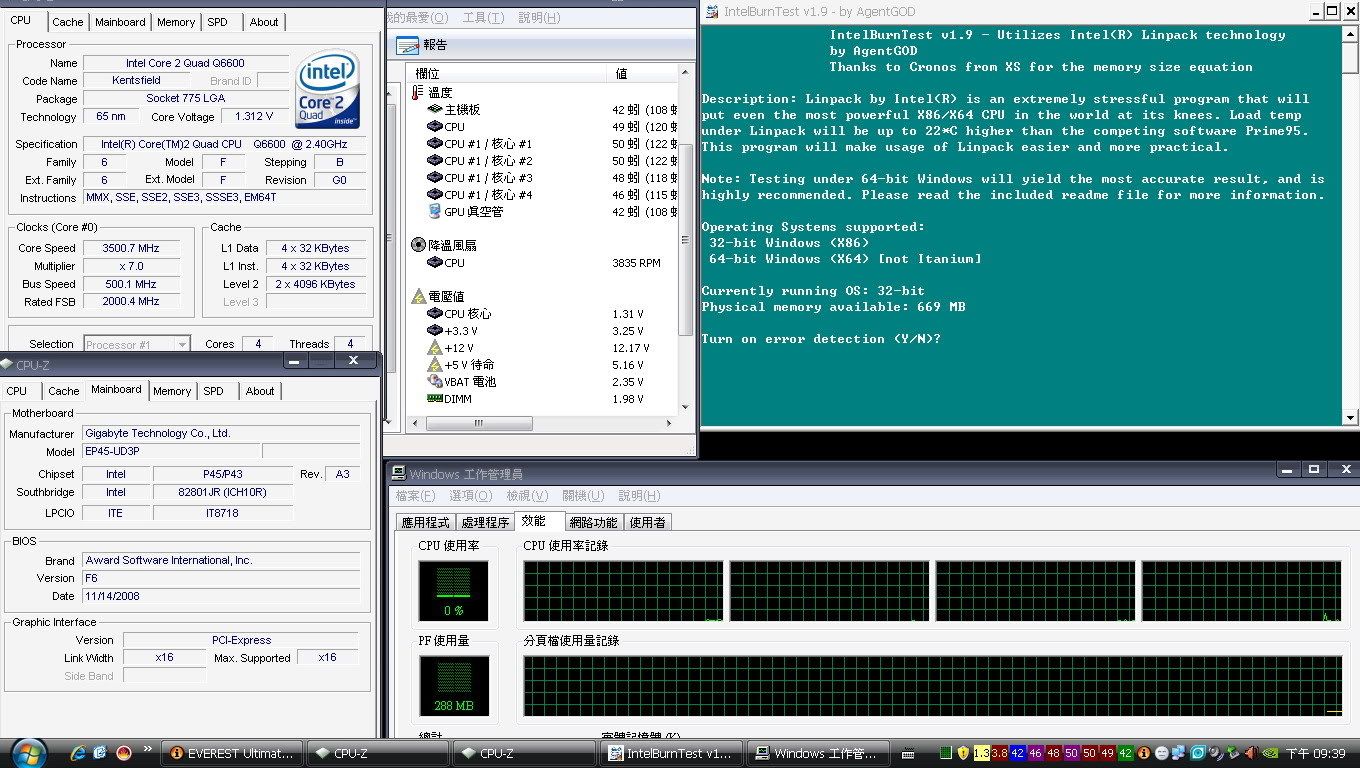Click the VBAT 電池 battery icon
Image resolution: width=1360 pixels, height=768 pixels.
tap(435, 381)
